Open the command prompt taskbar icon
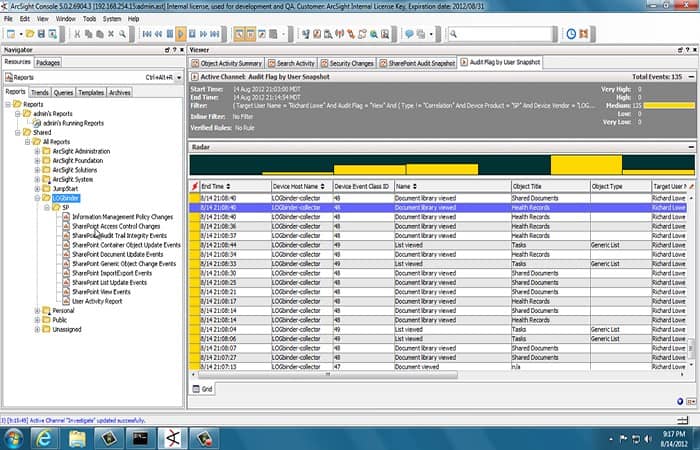 pos(139,436)
